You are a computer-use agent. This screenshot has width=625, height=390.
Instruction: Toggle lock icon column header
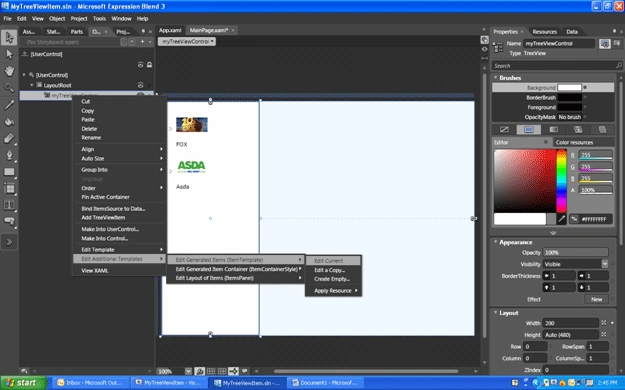pyautogui.click(x=149, y=65)
